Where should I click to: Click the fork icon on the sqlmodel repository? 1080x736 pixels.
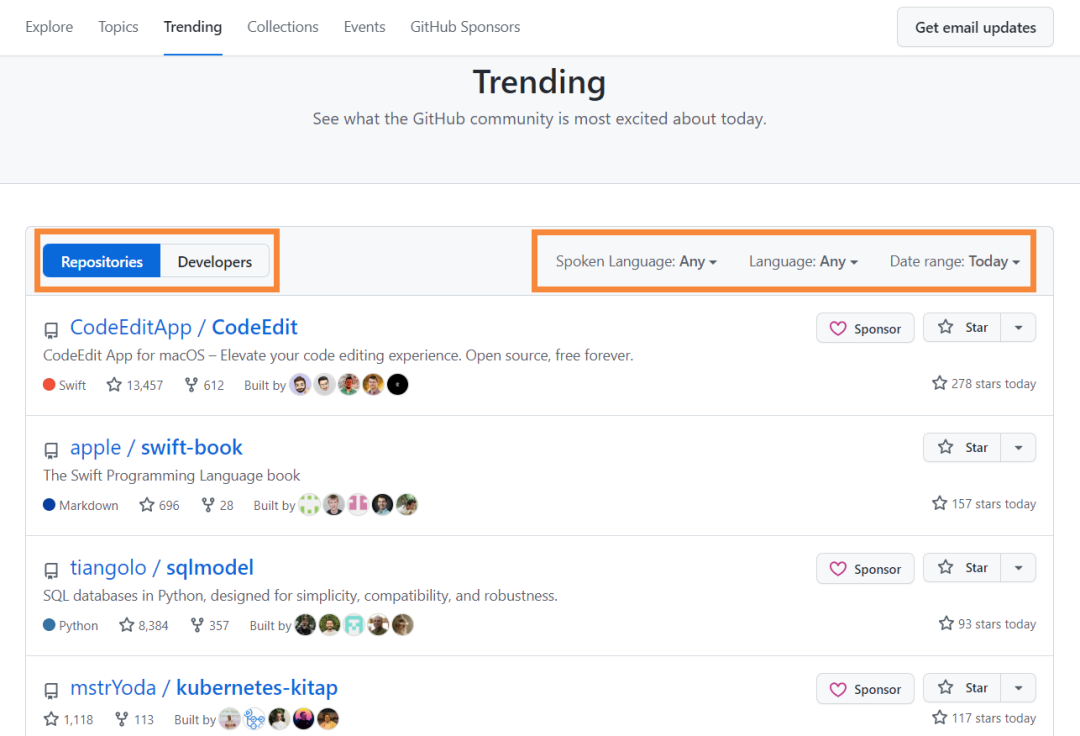click(x=197, y=624)
